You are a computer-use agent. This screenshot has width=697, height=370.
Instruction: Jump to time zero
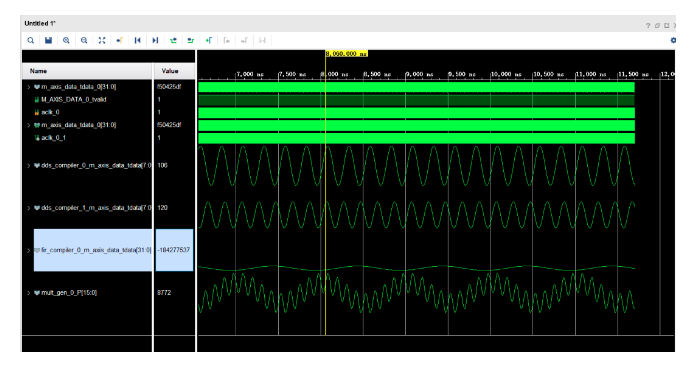137,40
